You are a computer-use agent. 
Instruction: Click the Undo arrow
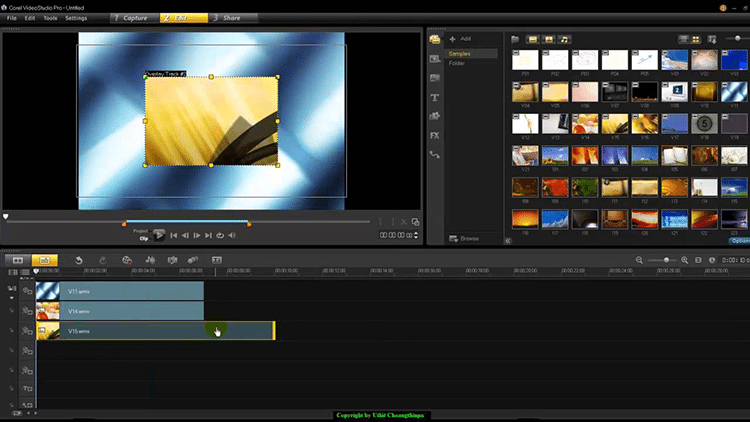pos(79,260)
